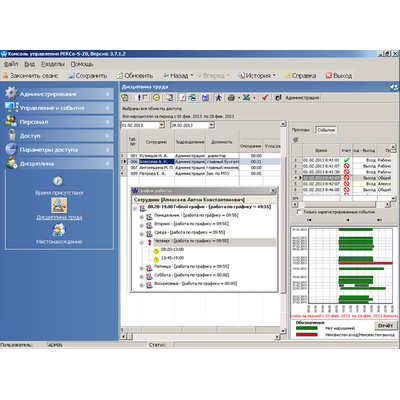Open the printer dropdown arrow
Screen dimensions: 400x400
pyautogui.click(x=239, y=98)
